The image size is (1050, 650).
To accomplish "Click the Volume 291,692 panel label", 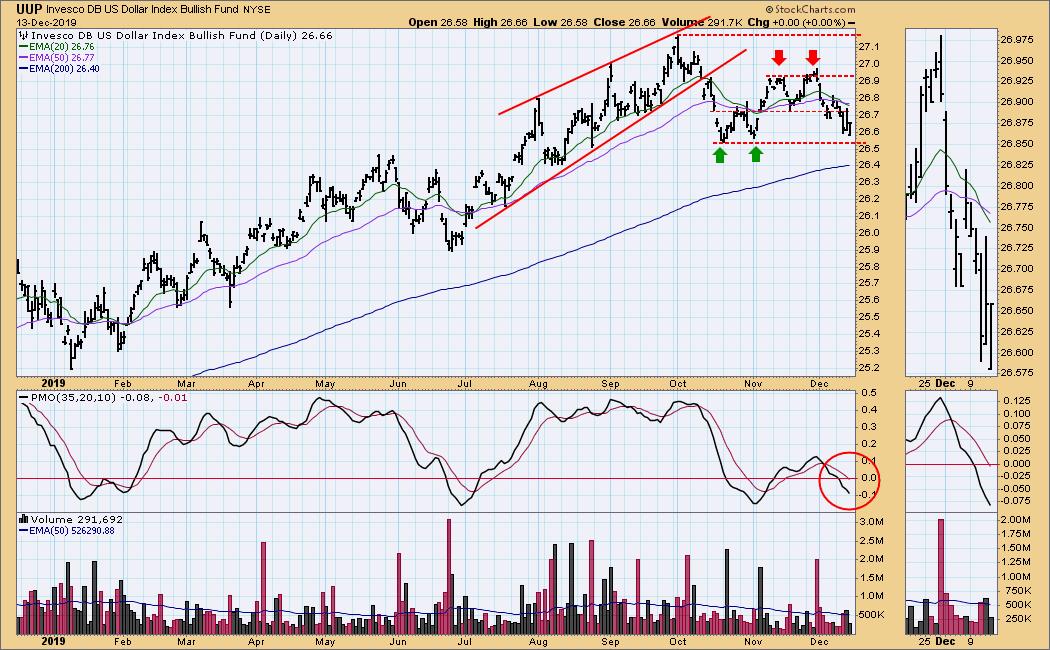I will click(64, 520).
